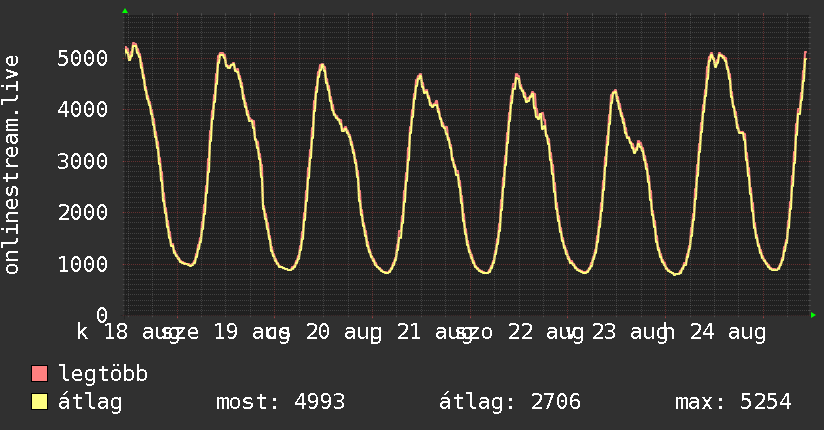Click the 24 aug date label

[728, 332]
